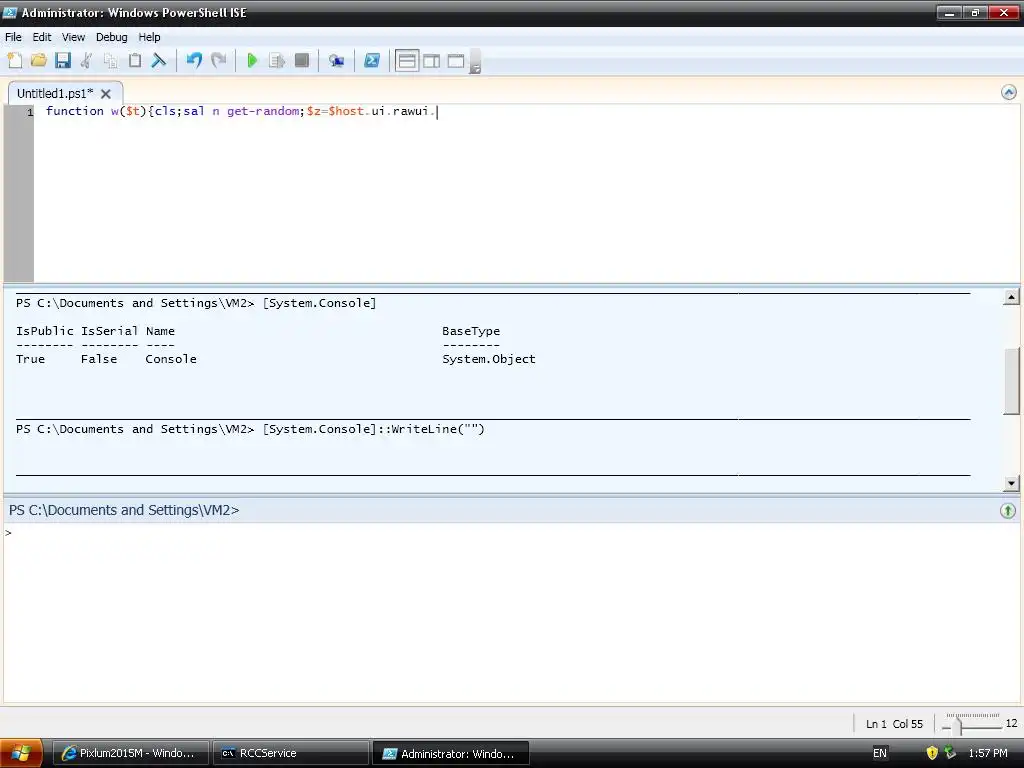Copy selection using the Copy icon
The image size is (1024, 768).
pyautogui.click(x=110, y=61)
